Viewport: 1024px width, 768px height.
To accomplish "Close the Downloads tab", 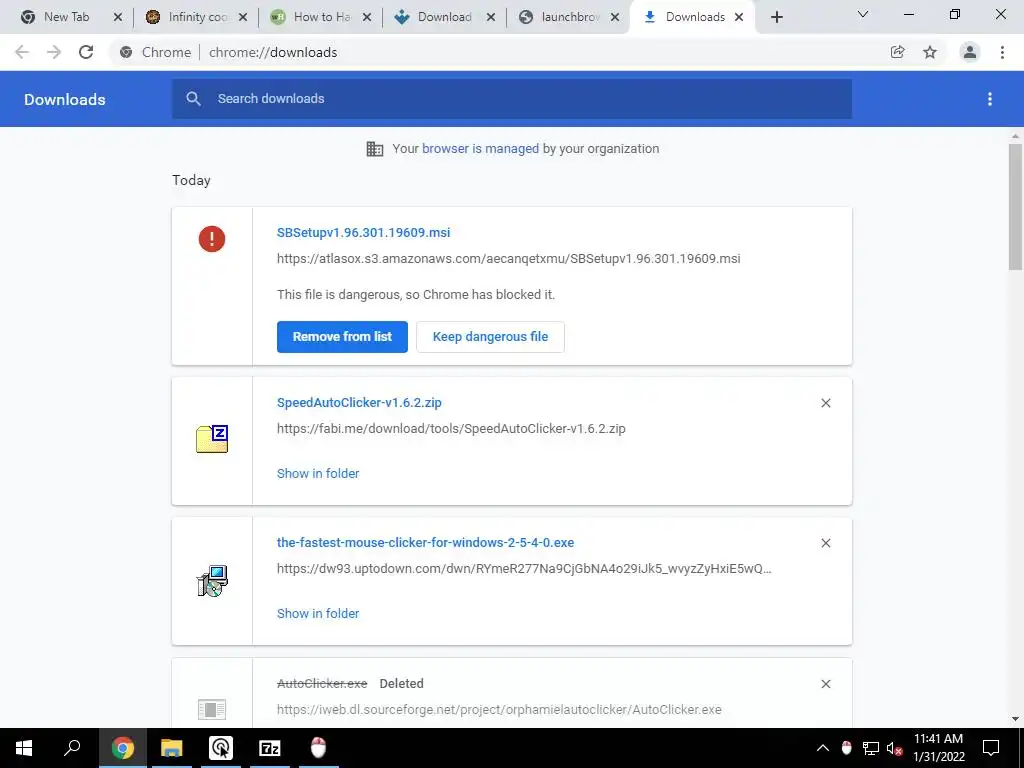I will tap(739, 17).
